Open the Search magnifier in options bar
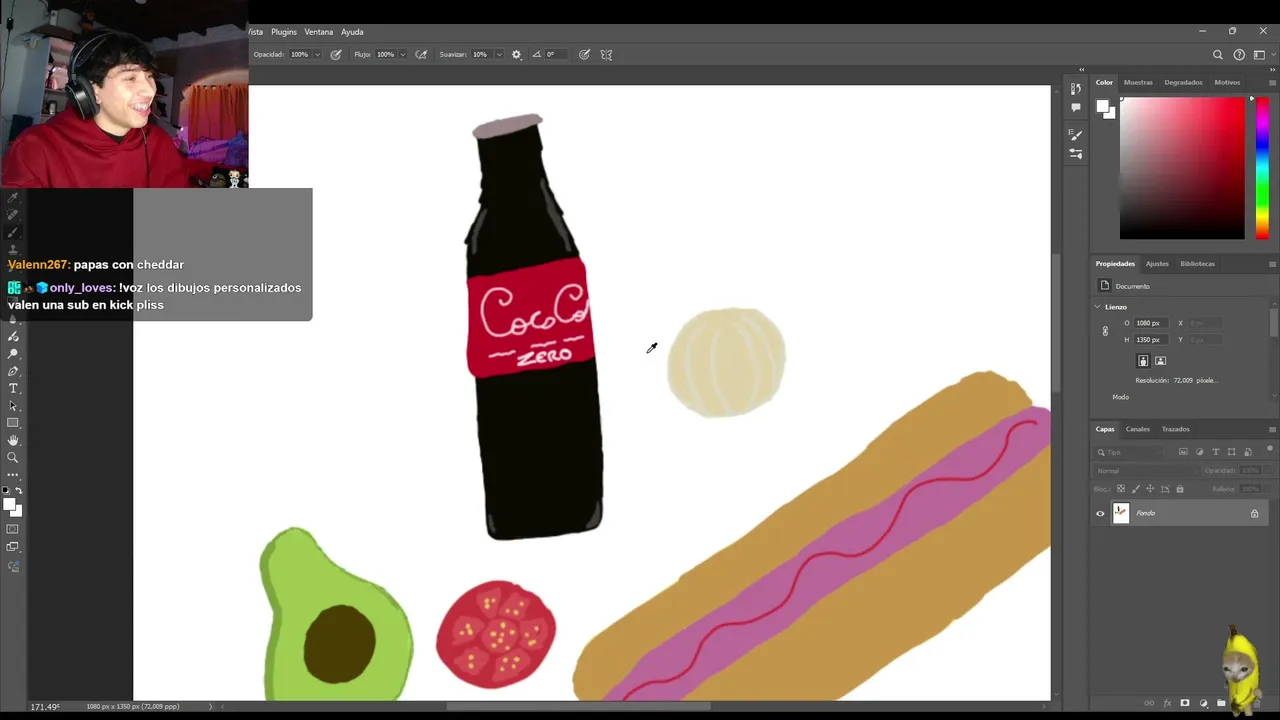1280x720 pixels. (x=1218, y=55)
